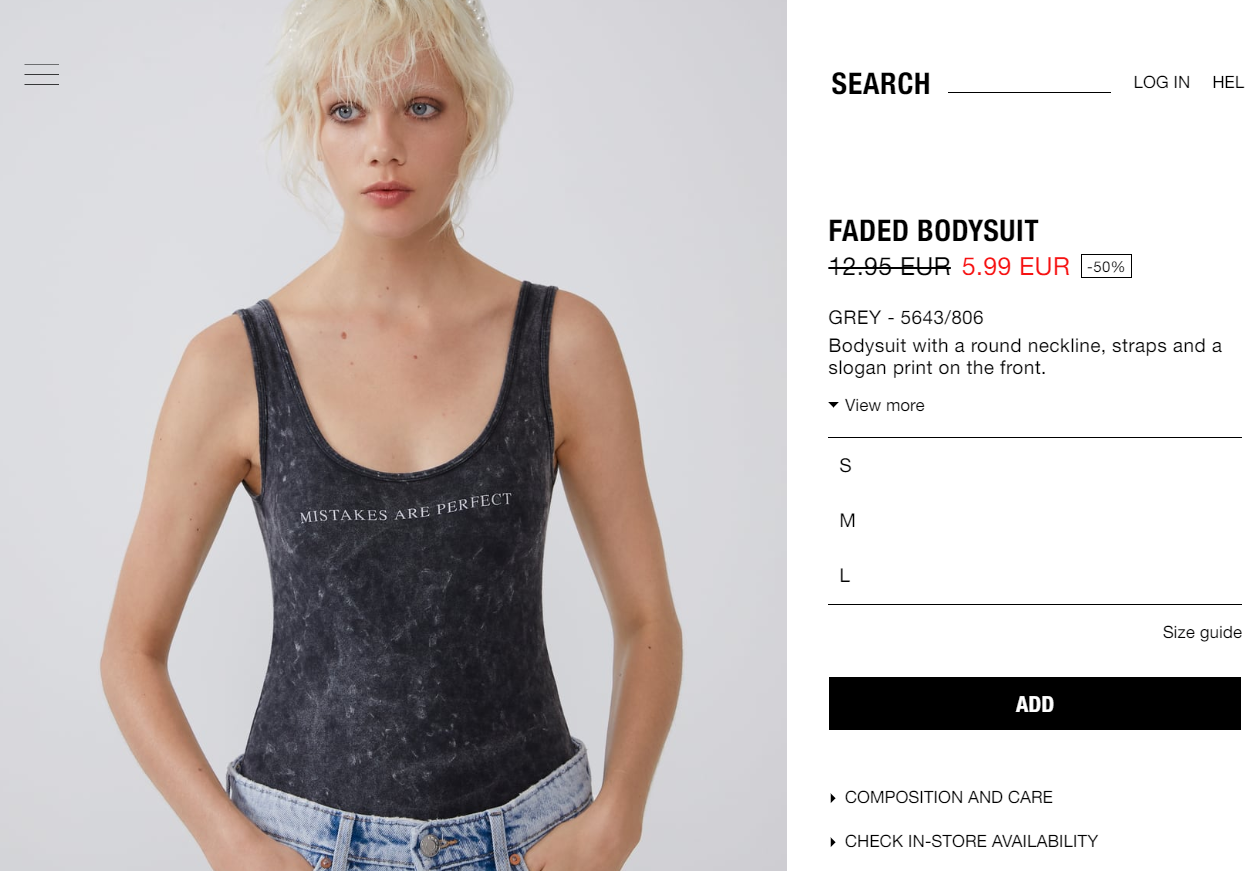Click the sale price 5.99 EUR
The image size is (1245, 871).
point(1015,267)
